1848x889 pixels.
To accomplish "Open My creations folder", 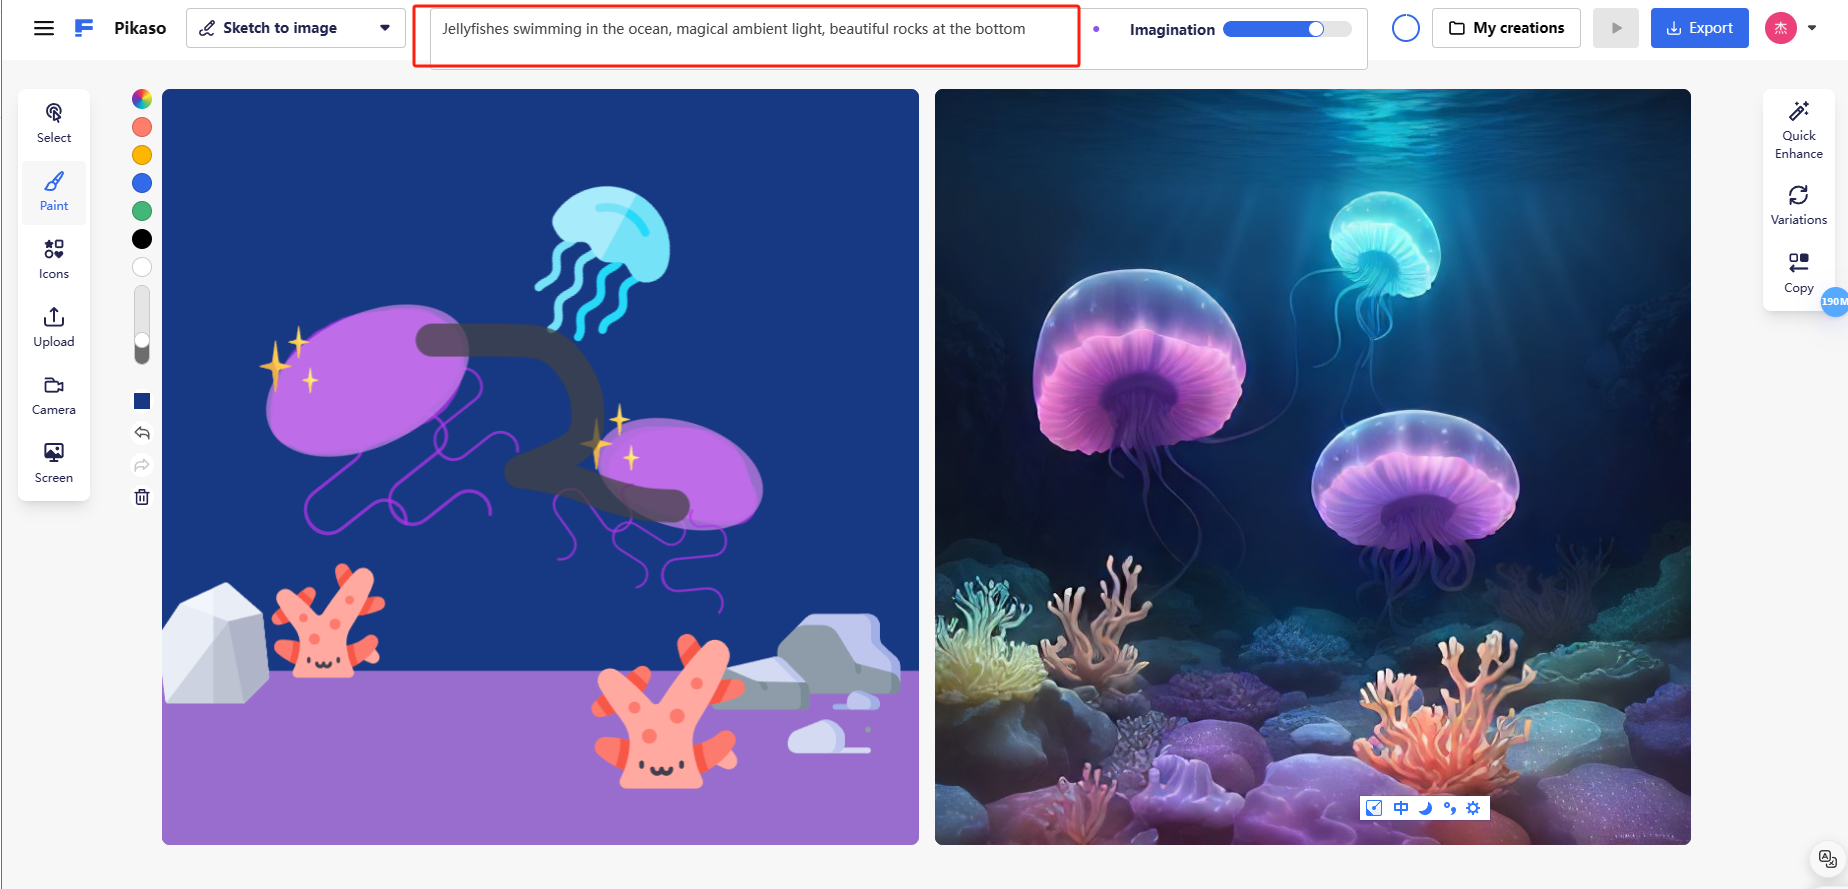I will click(x=1506, y=28).
